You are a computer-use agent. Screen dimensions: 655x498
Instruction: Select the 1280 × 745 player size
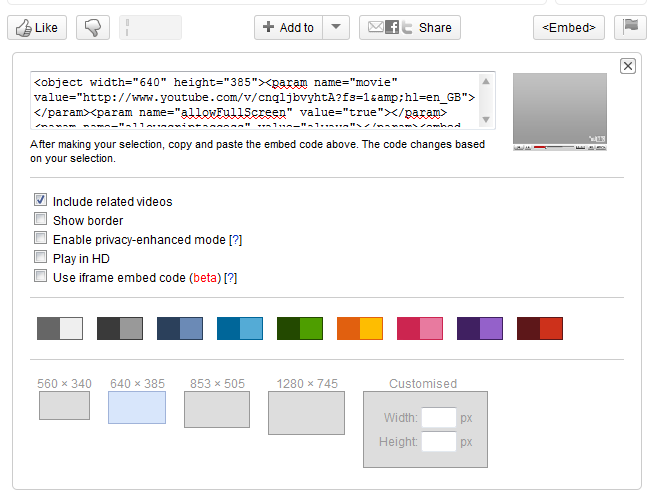(306, 412)
